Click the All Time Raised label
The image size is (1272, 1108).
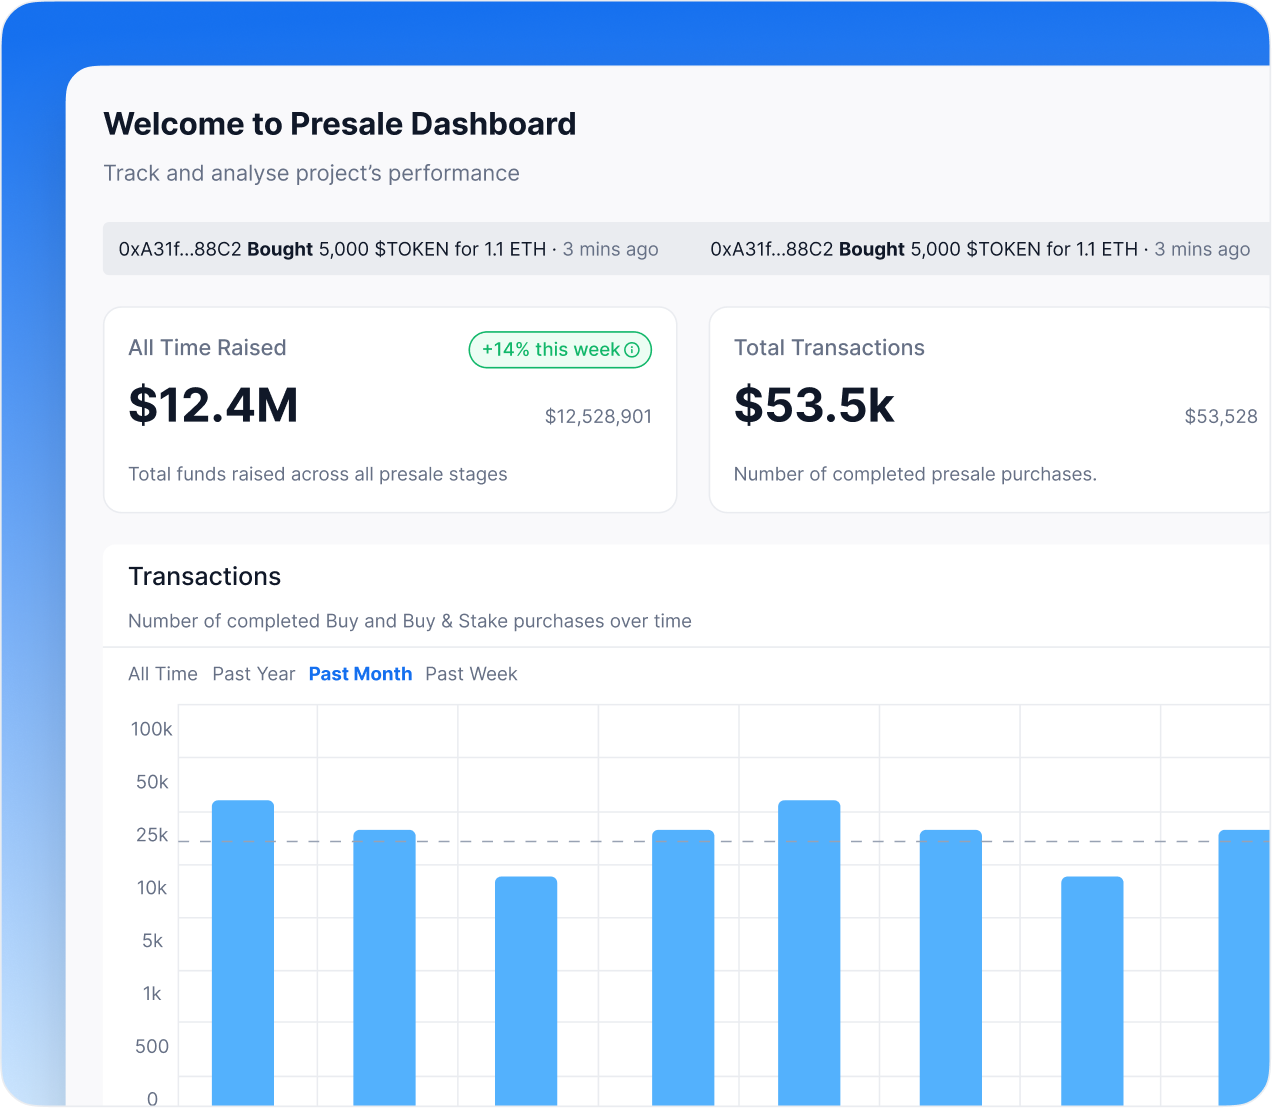[207, 348]
